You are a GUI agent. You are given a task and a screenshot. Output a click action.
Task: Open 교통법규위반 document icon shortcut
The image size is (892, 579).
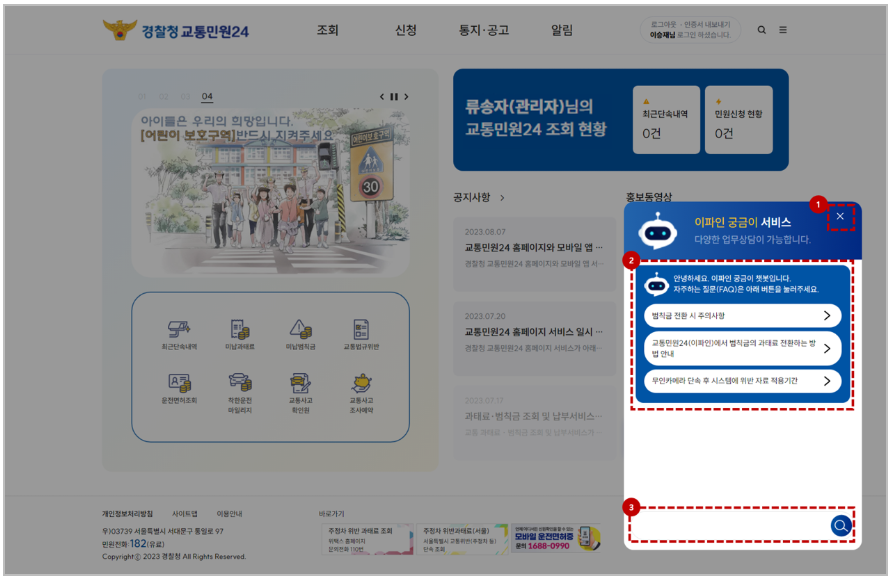point(361,334)
